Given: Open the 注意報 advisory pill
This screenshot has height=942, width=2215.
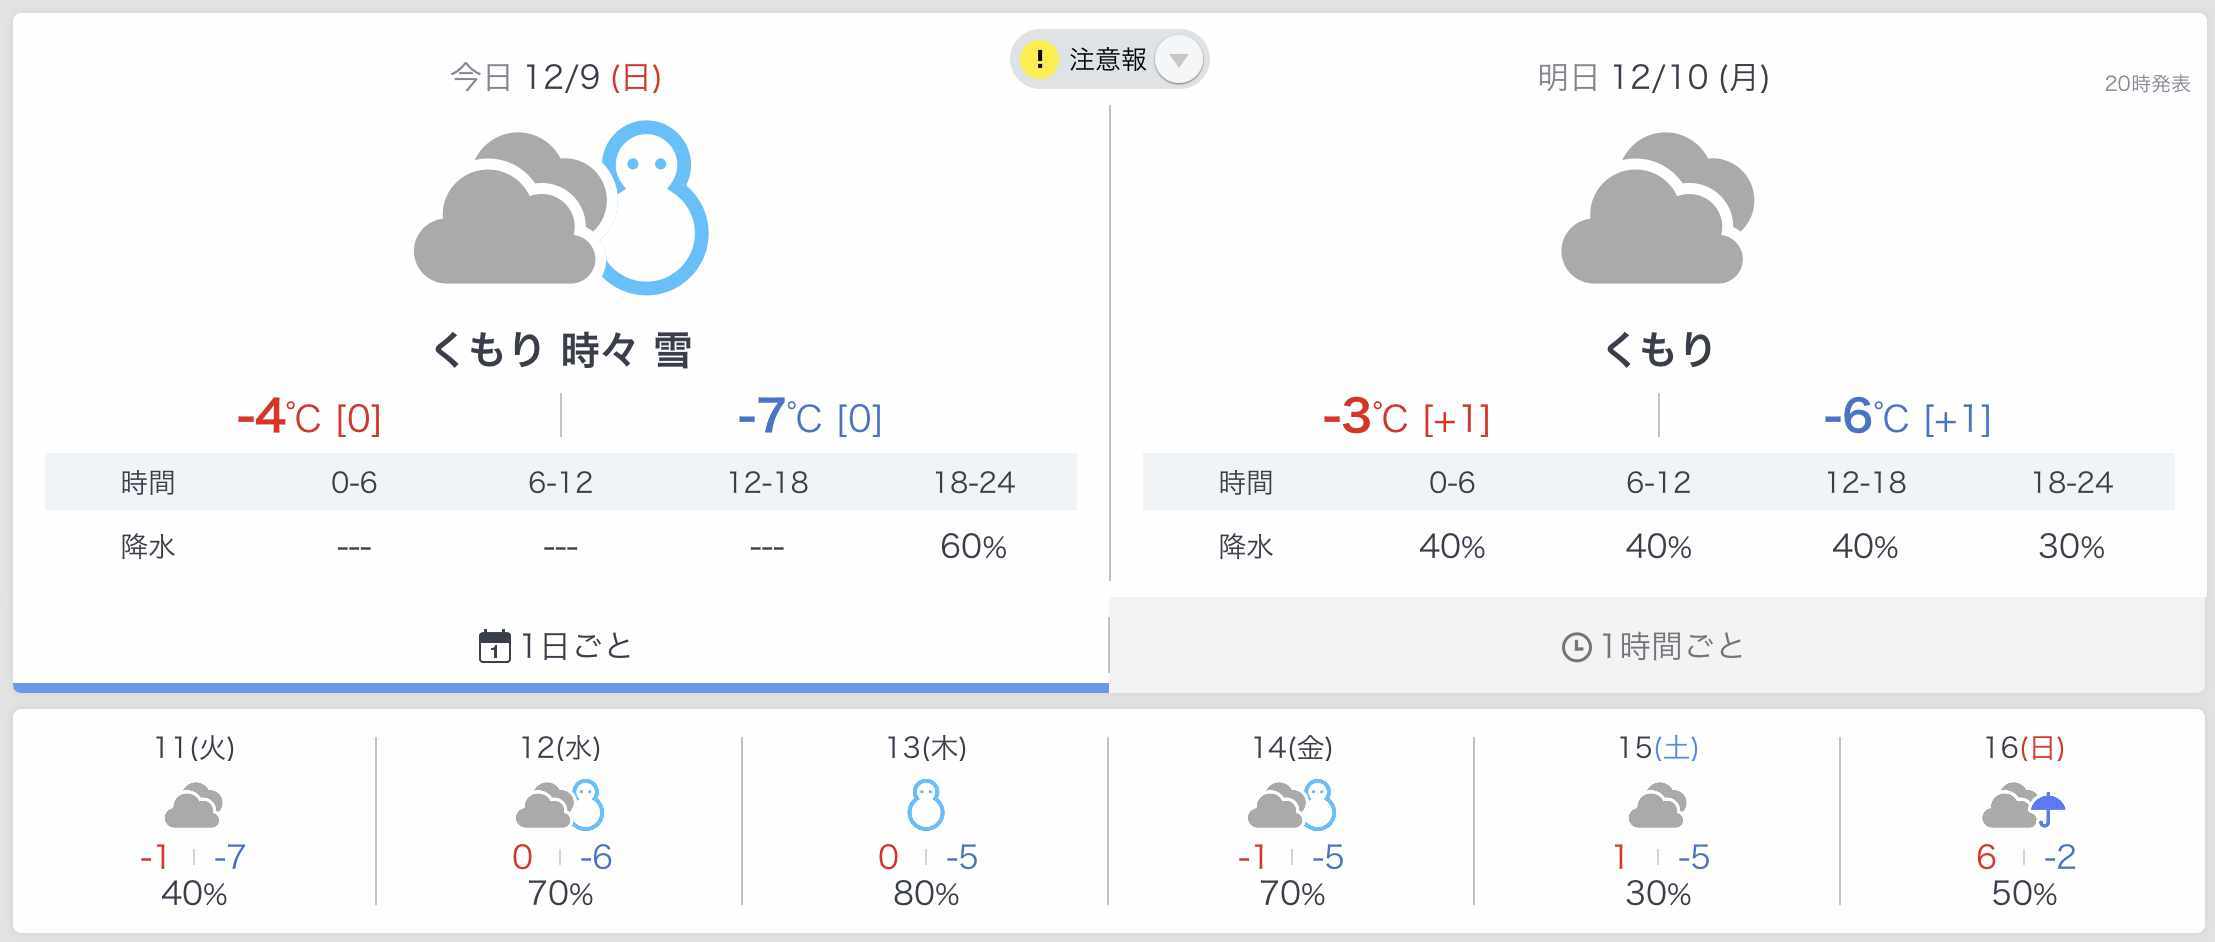Looking at the screenshot, I should click(x=1110, y=60).
